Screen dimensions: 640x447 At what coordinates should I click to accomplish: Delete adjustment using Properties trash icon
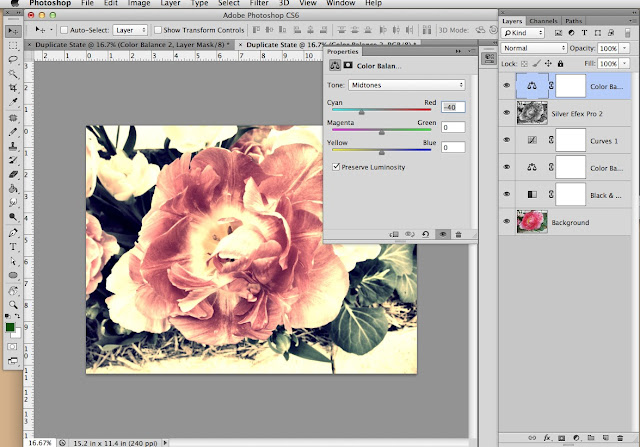(x=458, y=233)
